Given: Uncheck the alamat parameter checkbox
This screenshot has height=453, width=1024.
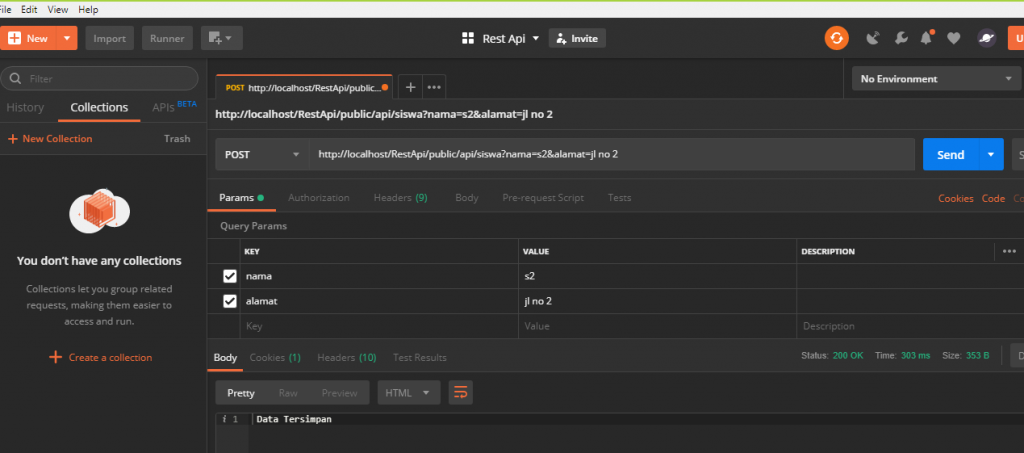Looking at the screenshot, I should tap(230, 301).
